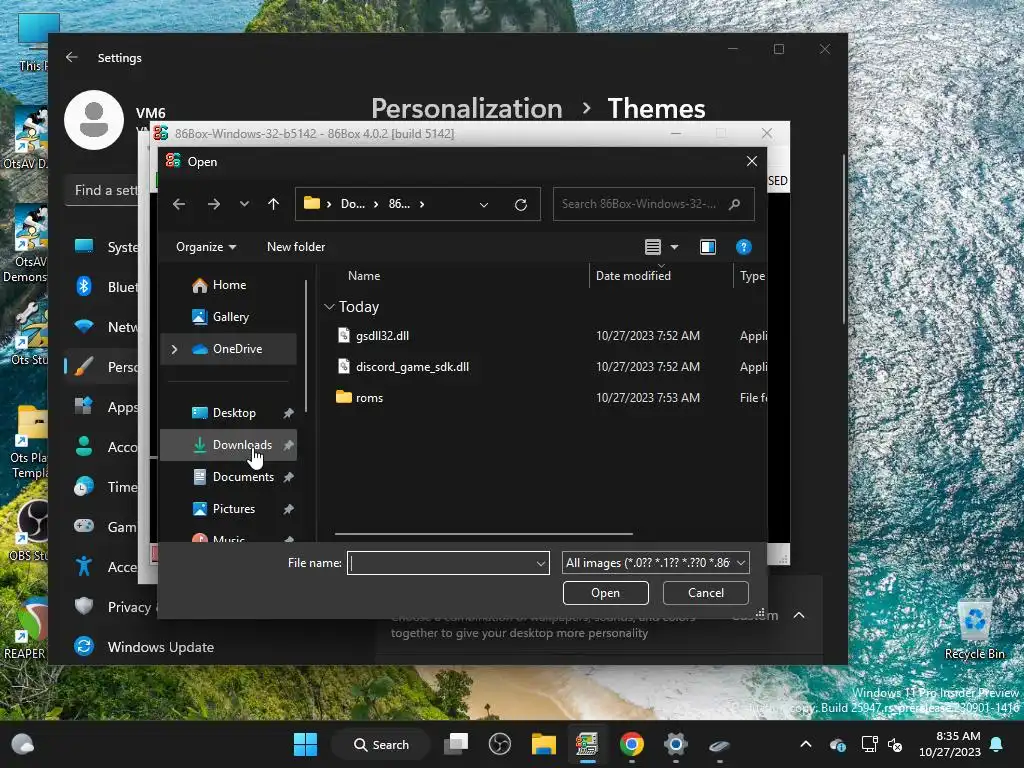Collapse the themes section chevron in Settings
The image size is (1024, 768).
click(799, 615)
